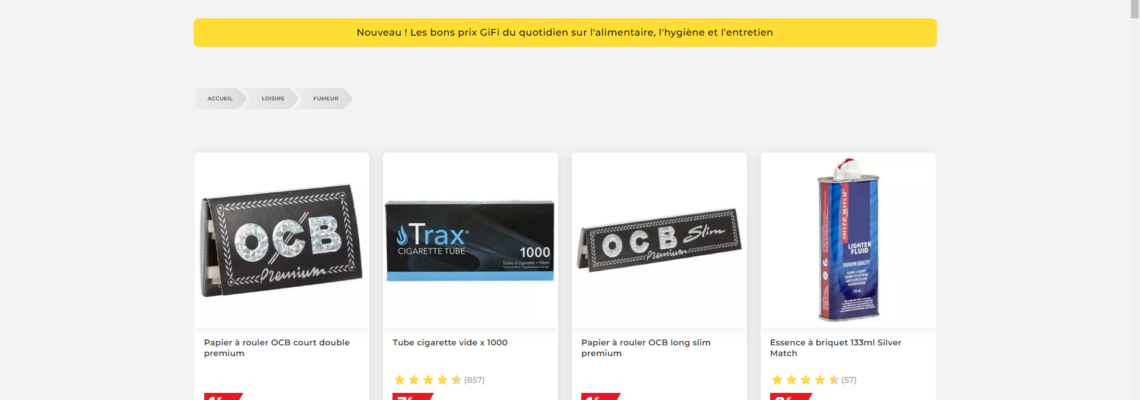Open the OCB court double premium image
This screenshot has height=400, width=1140.
282,240
